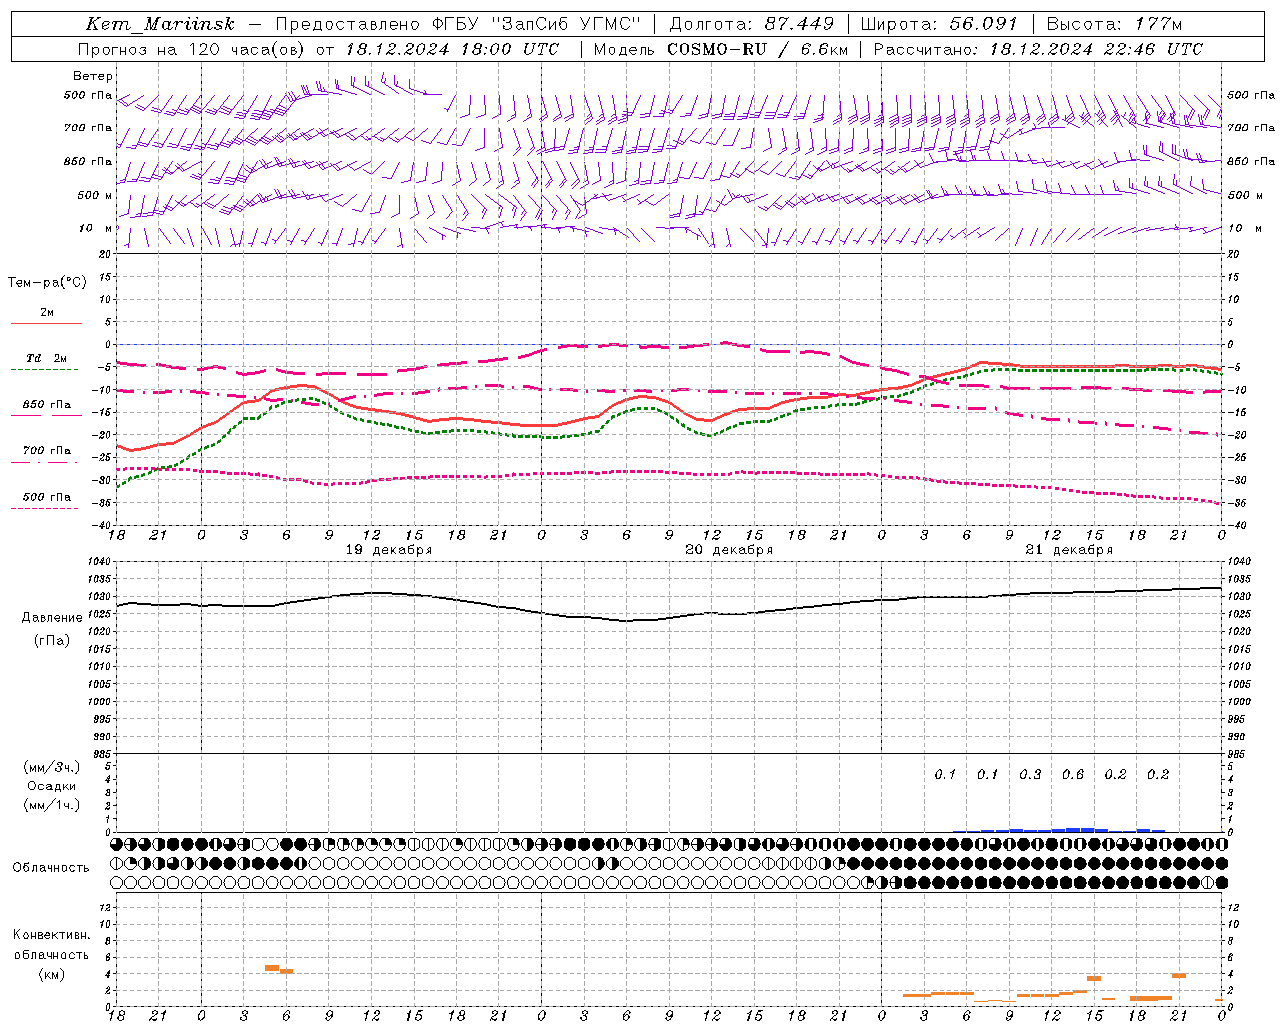Image resolution: width=1280 pixels, height=1024 pixels.
Task: Click the 20 декабря date label
Action: pos(729,550)
